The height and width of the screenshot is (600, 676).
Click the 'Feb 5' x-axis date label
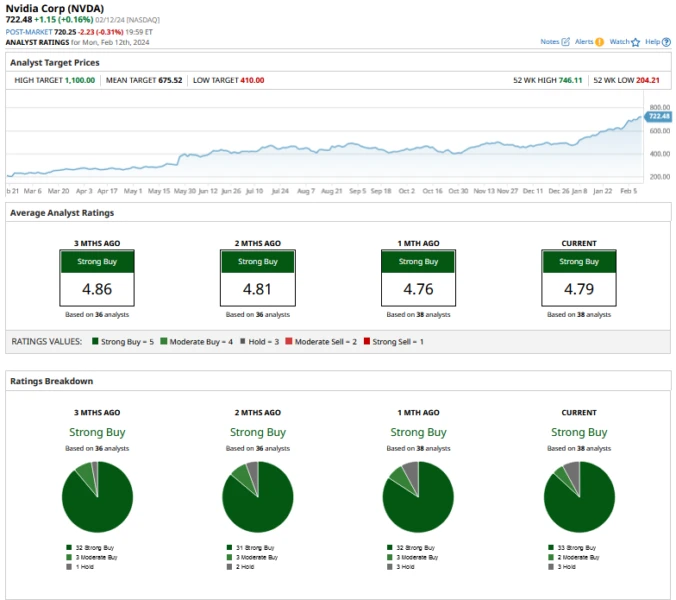(629, 191)
